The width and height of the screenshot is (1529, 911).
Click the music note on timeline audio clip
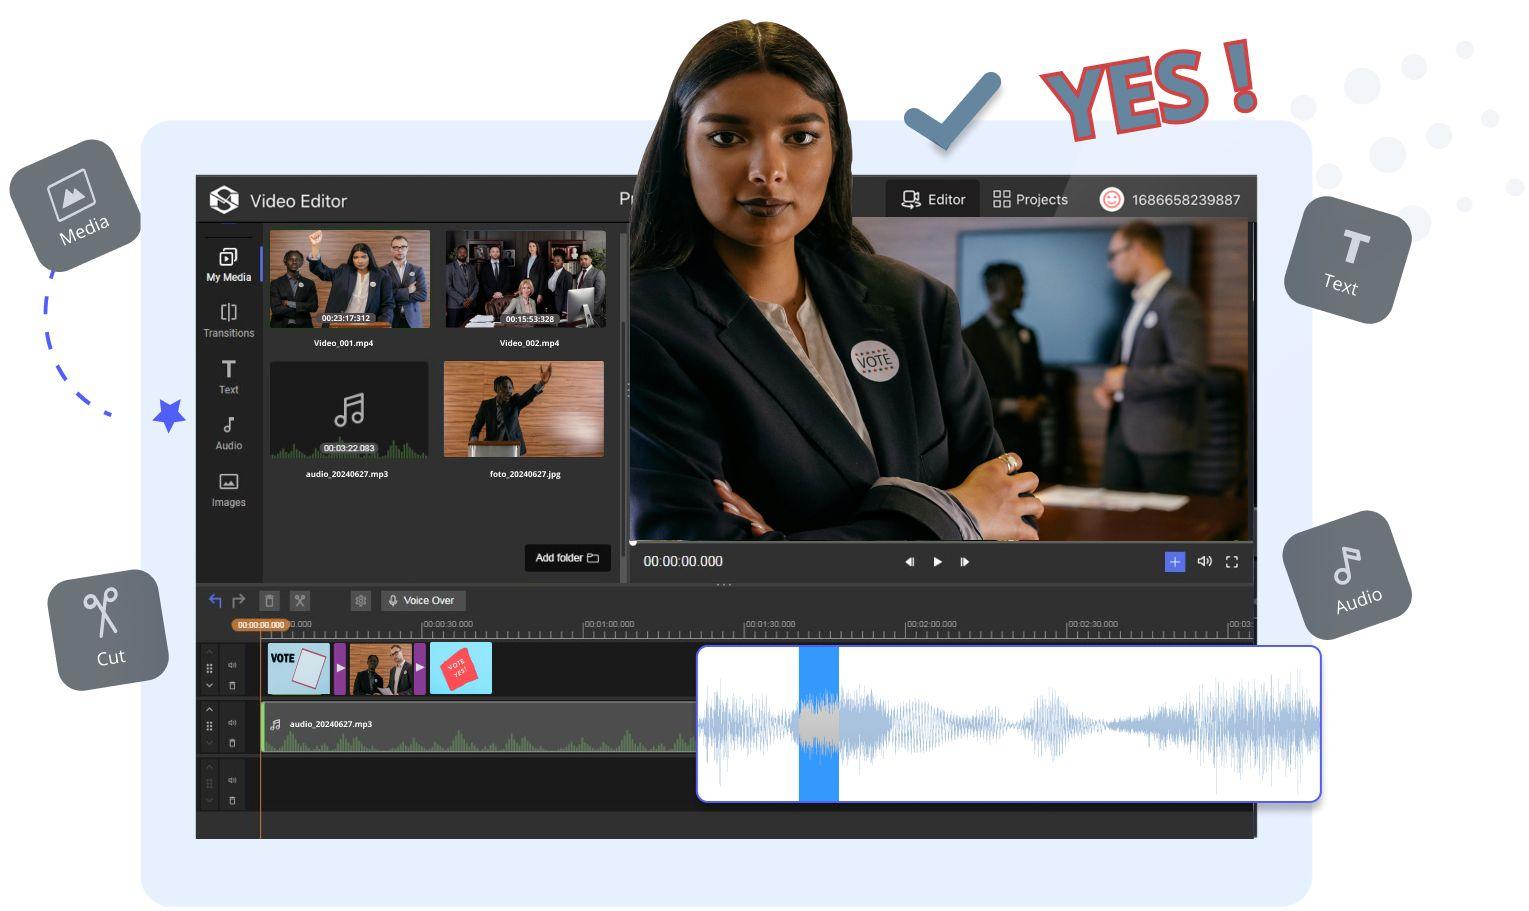275,724
